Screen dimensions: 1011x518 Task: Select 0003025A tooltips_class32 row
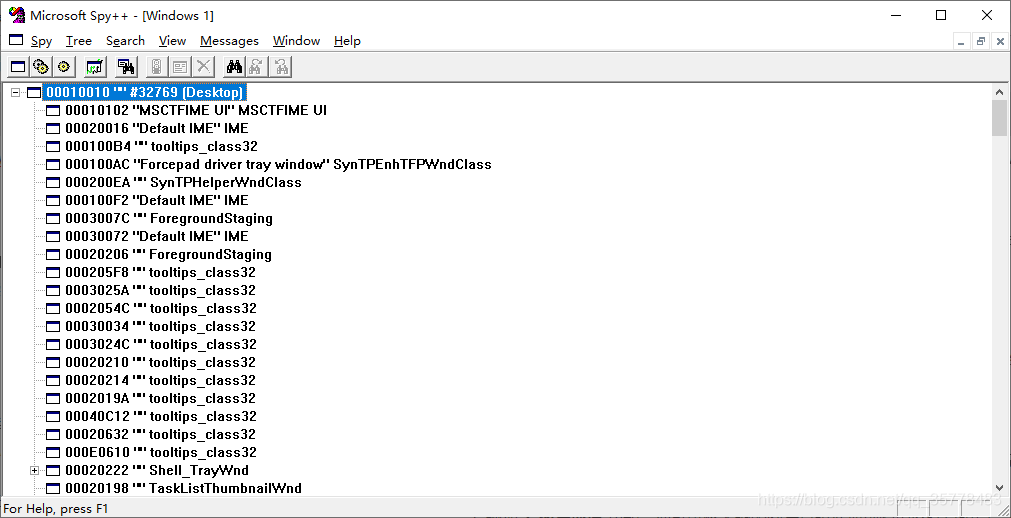160,291
